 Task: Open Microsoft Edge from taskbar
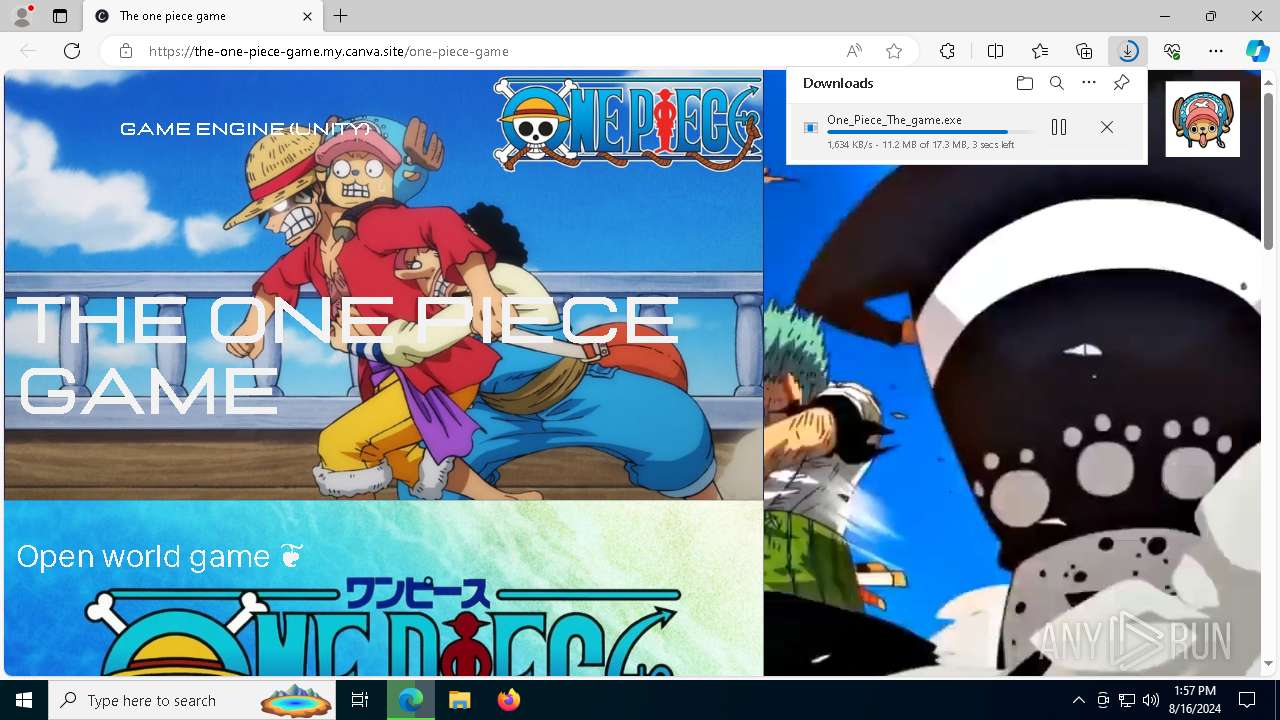[x=411, y=700]
